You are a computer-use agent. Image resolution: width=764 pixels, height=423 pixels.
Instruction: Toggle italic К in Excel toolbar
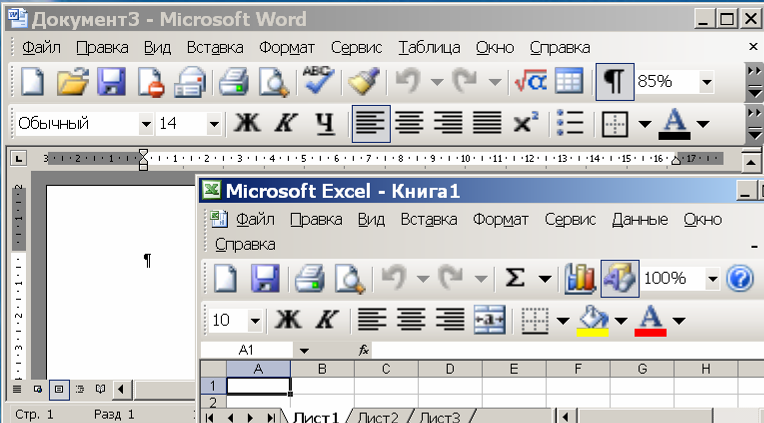click(326, 320)
